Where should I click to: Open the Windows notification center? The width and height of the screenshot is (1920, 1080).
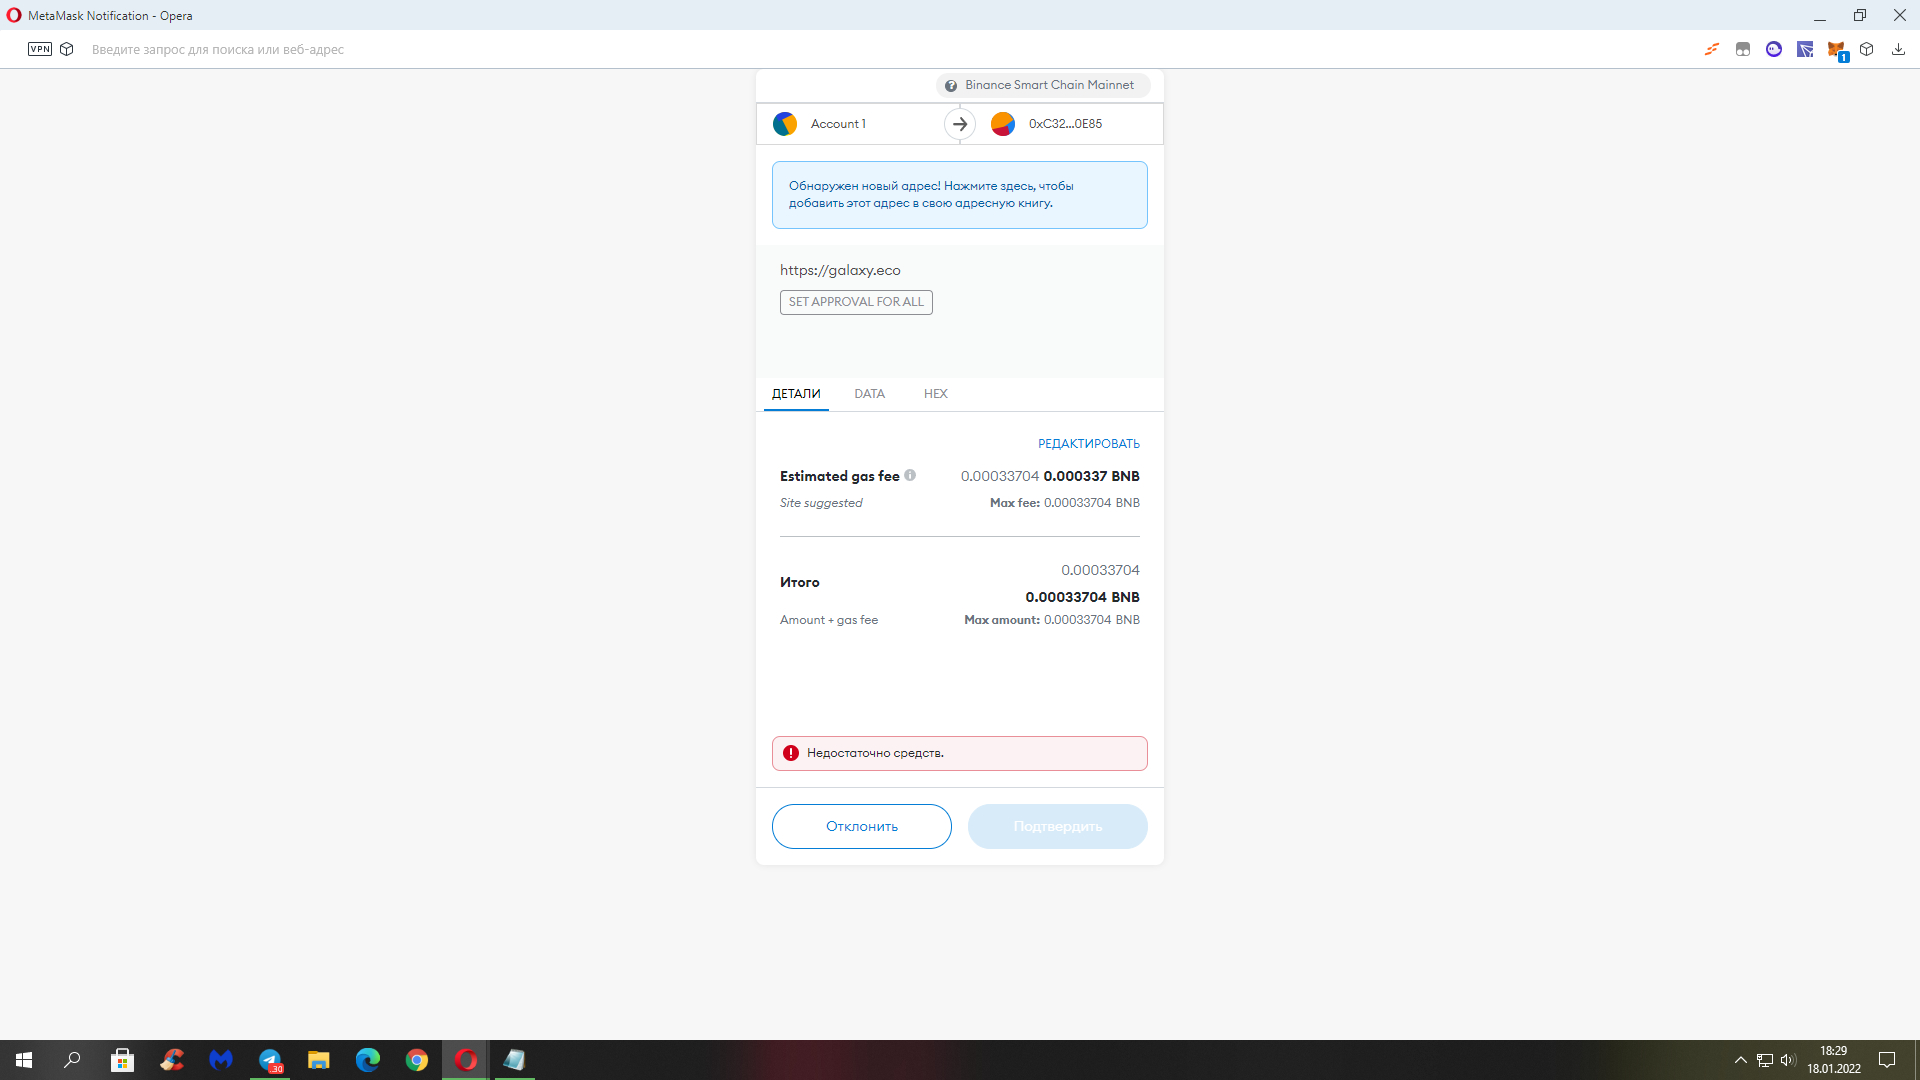tap(1887, 1060)
